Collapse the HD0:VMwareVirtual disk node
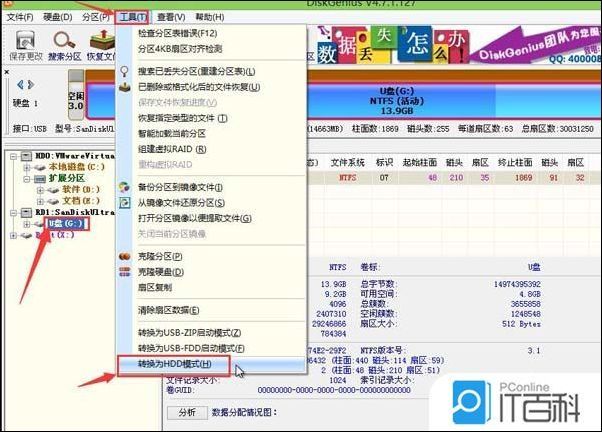This screenshot has height=432, width=602. 13,156
